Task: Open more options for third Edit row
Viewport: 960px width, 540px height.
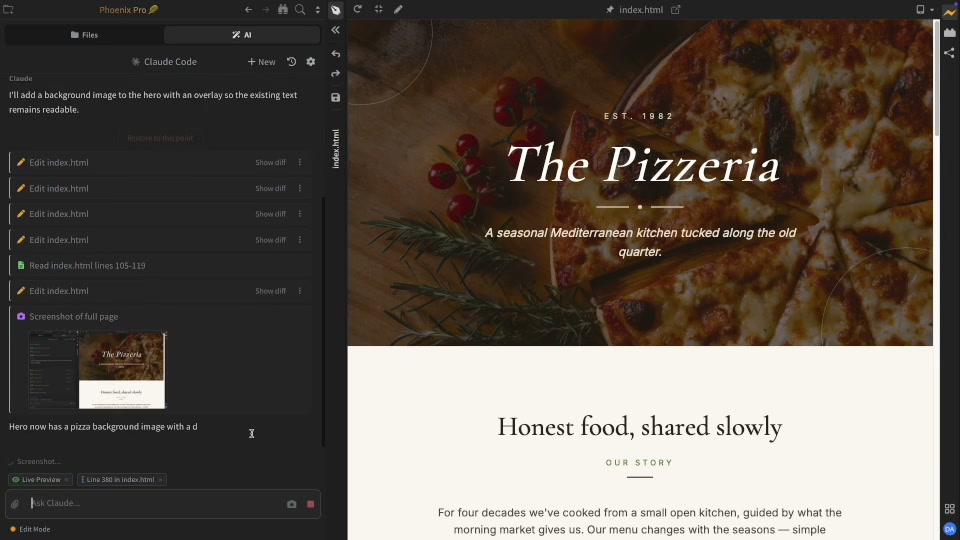Action: (300, 214)
